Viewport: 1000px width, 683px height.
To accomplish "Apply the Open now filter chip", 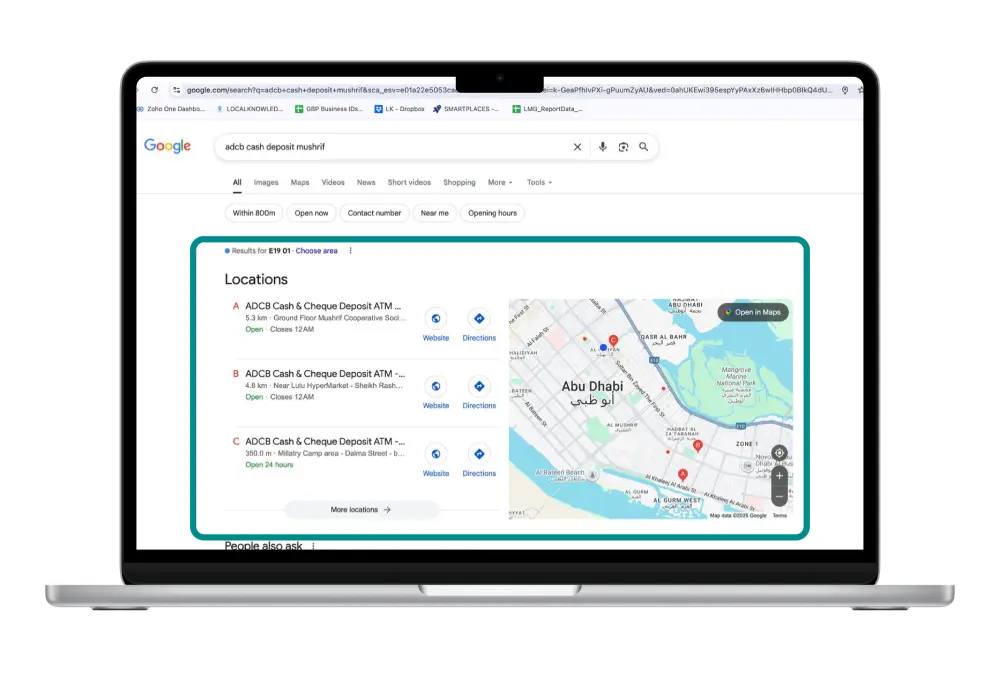I will (311, 213).
